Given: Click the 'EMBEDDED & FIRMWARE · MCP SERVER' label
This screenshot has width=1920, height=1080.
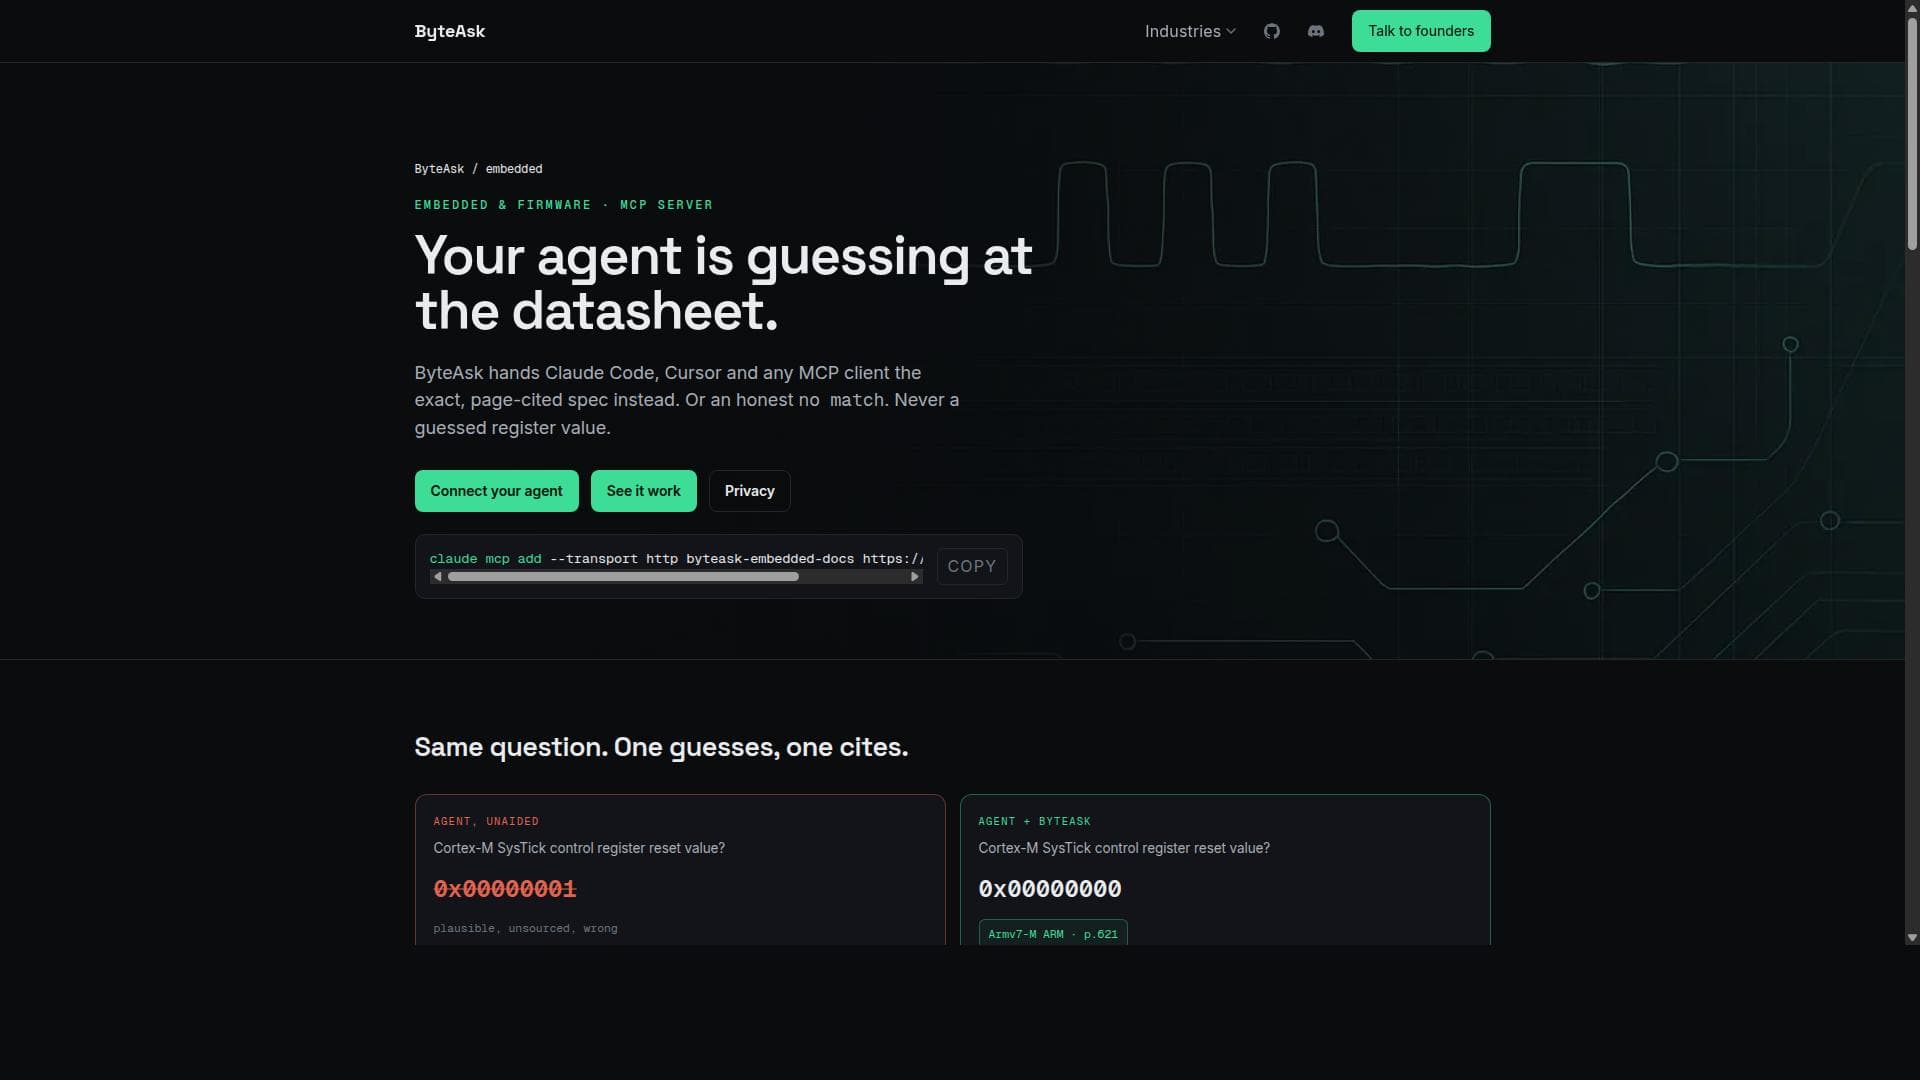Looking at the screenshot, I should point(564,205).
